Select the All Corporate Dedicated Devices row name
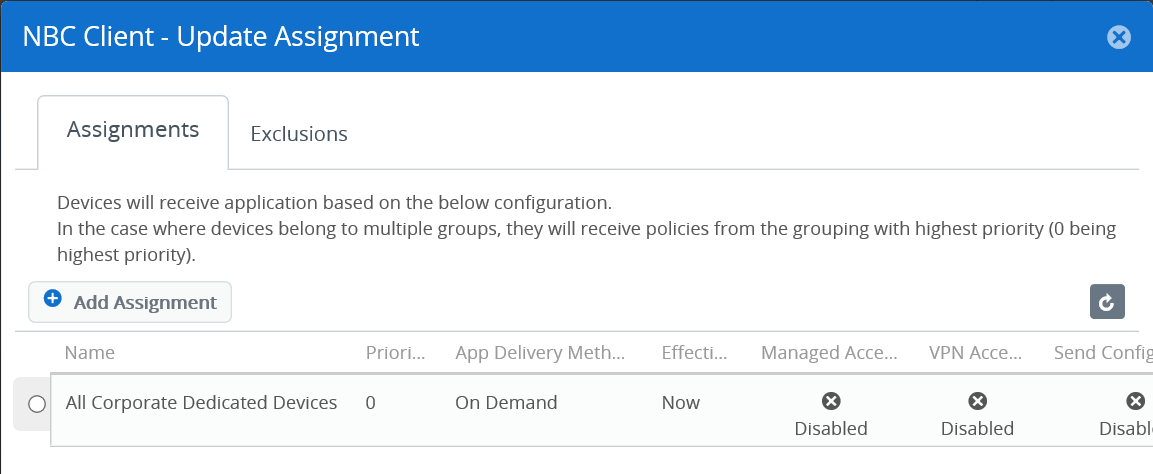1153x474 pixels. tap(201, 403)
